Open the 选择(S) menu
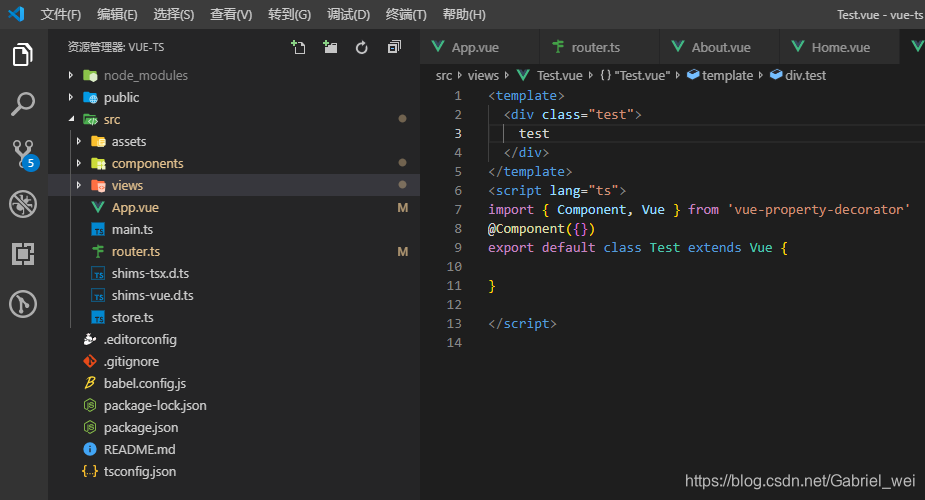This screenshot has width=925, height=500. tap(174, 14)
